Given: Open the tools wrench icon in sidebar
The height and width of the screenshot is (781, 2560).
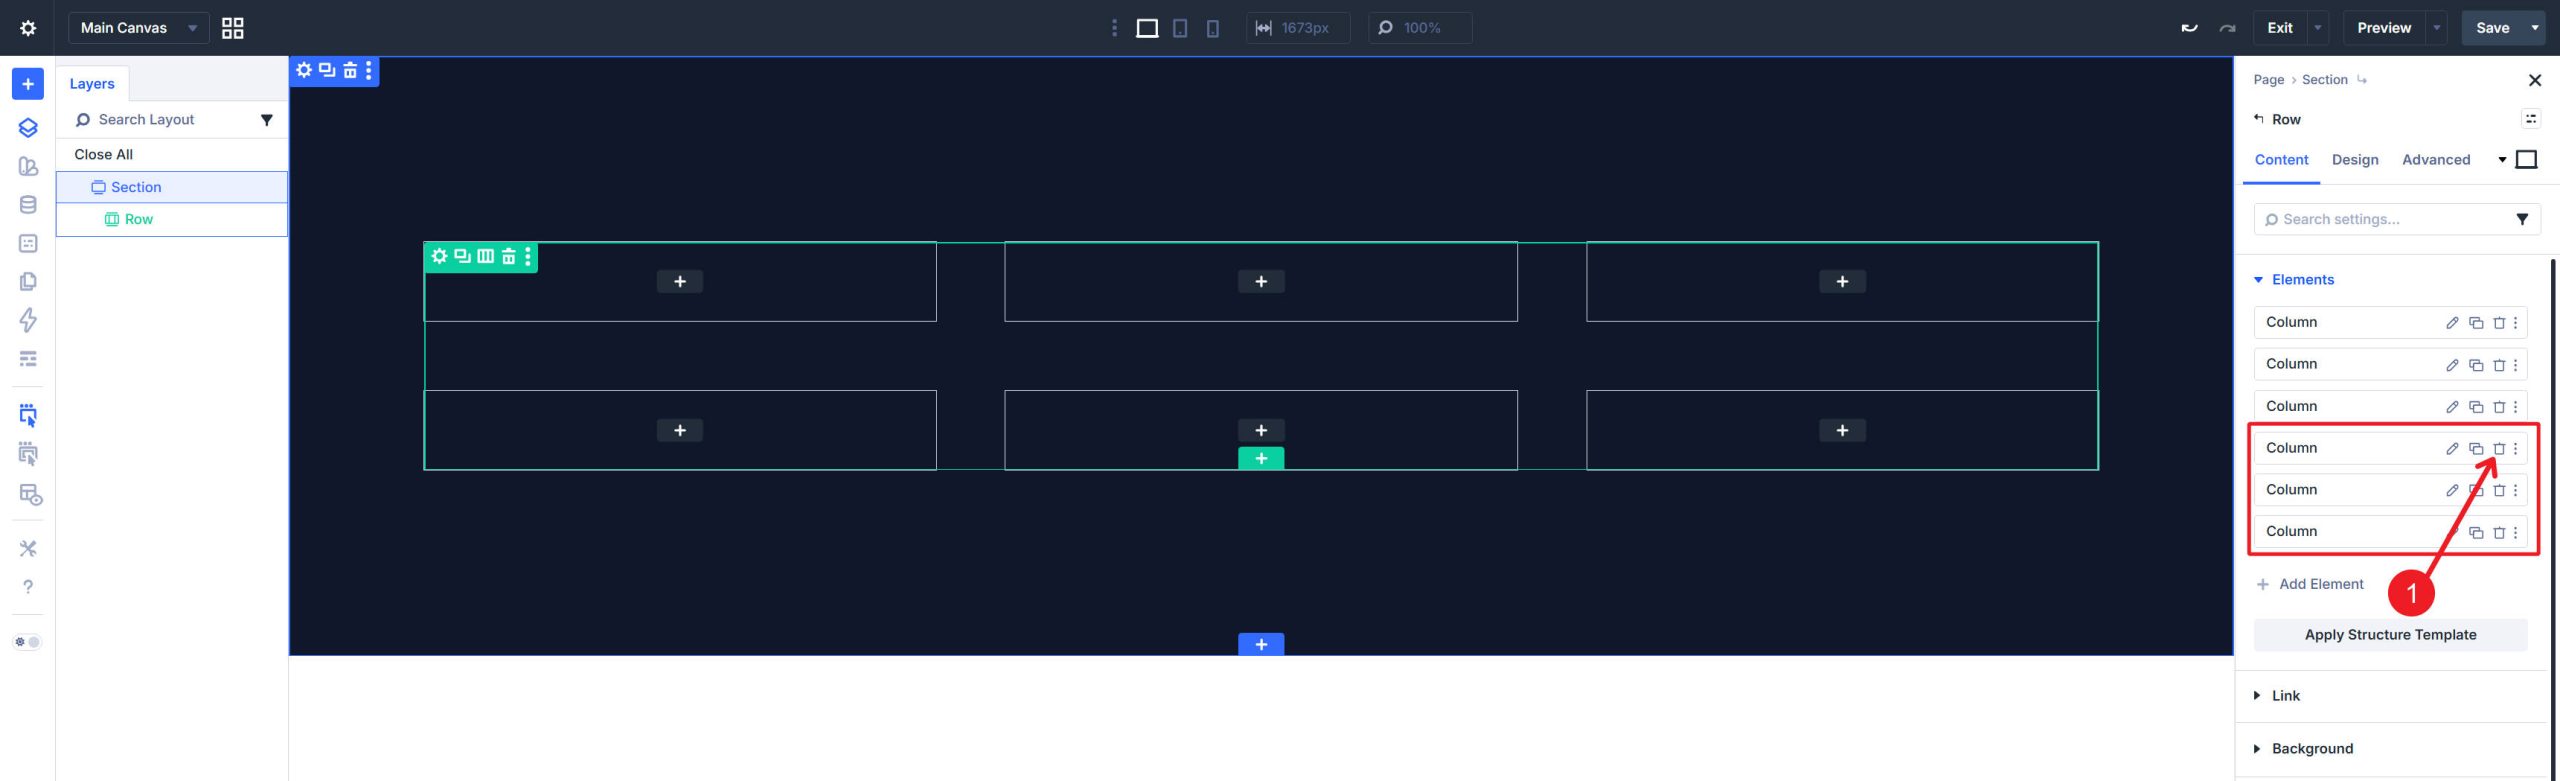Looking at the screenshot, I should point(28,548).
